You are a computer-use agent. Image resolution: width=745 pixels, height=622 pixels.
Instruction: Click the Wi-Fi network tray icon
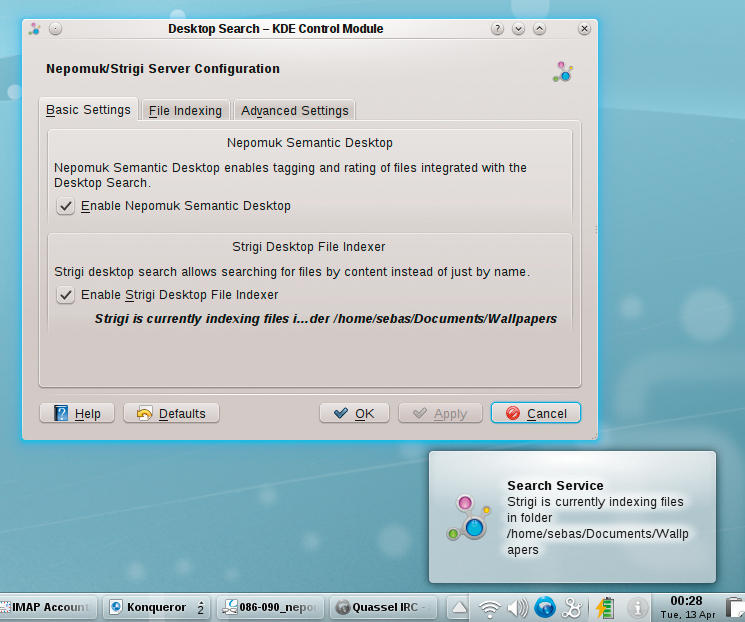(489, 608)
